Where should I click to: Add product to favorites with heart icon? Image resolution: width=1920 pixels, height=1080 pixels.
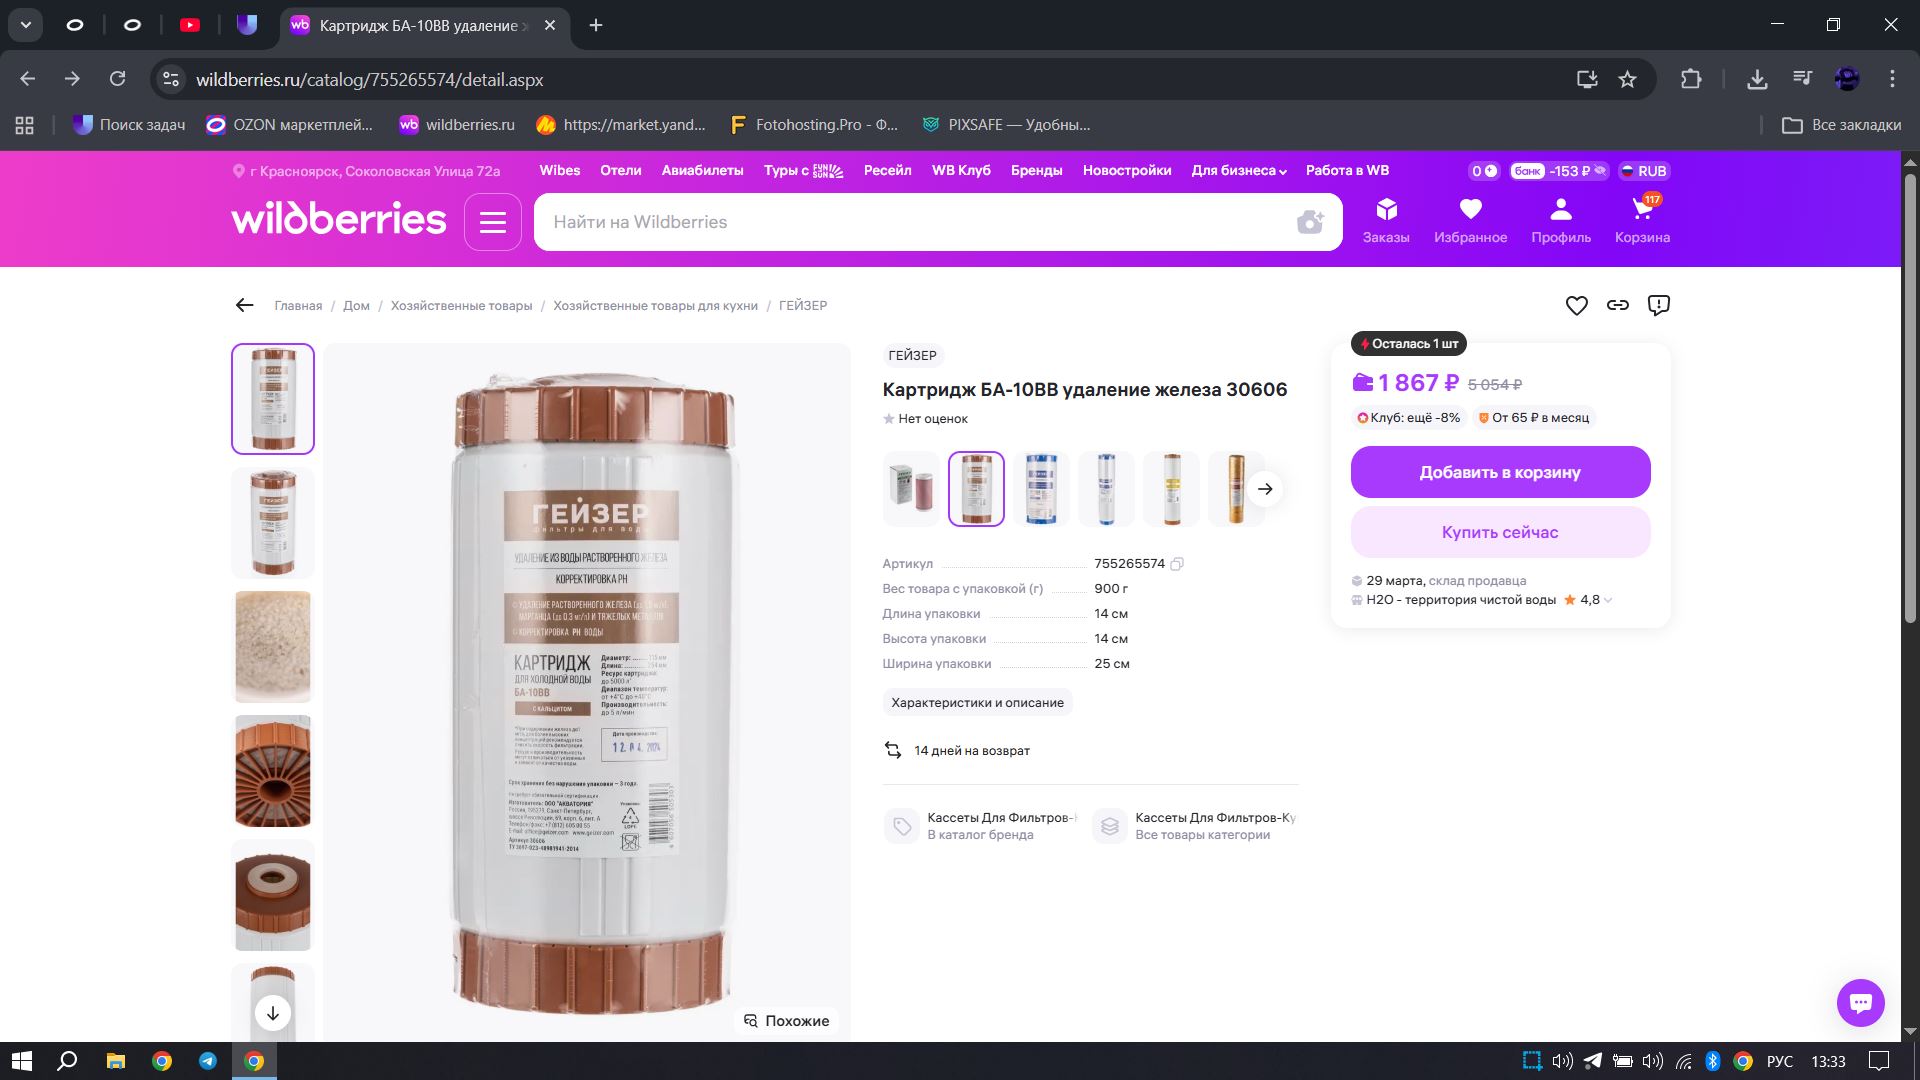point(1576,306)
